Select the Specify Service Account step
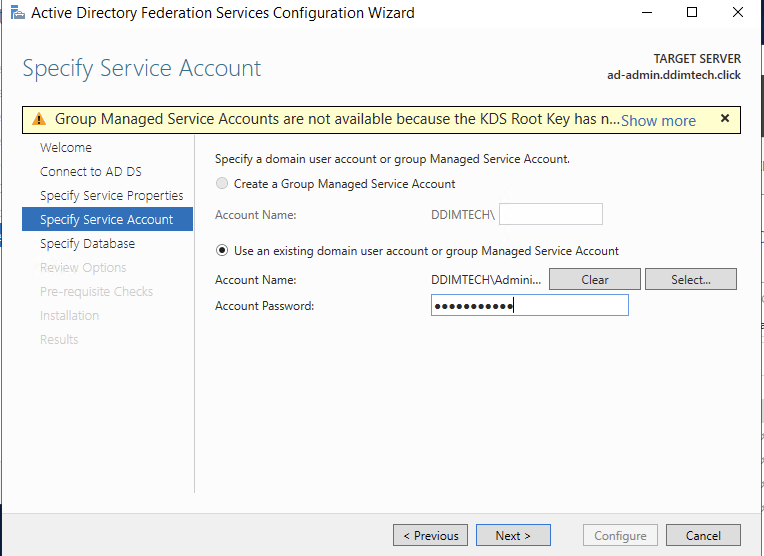This screenshot has width=764, height=556. point(107,219)
